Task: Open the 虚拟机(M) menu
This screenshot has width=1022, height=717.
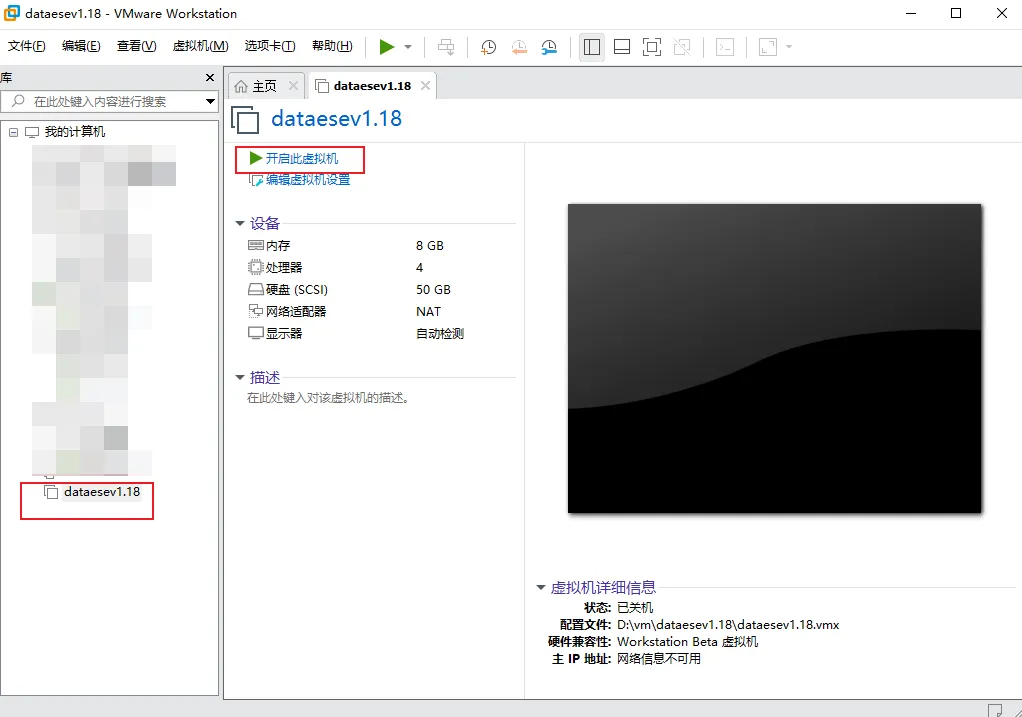Action: 200,46
